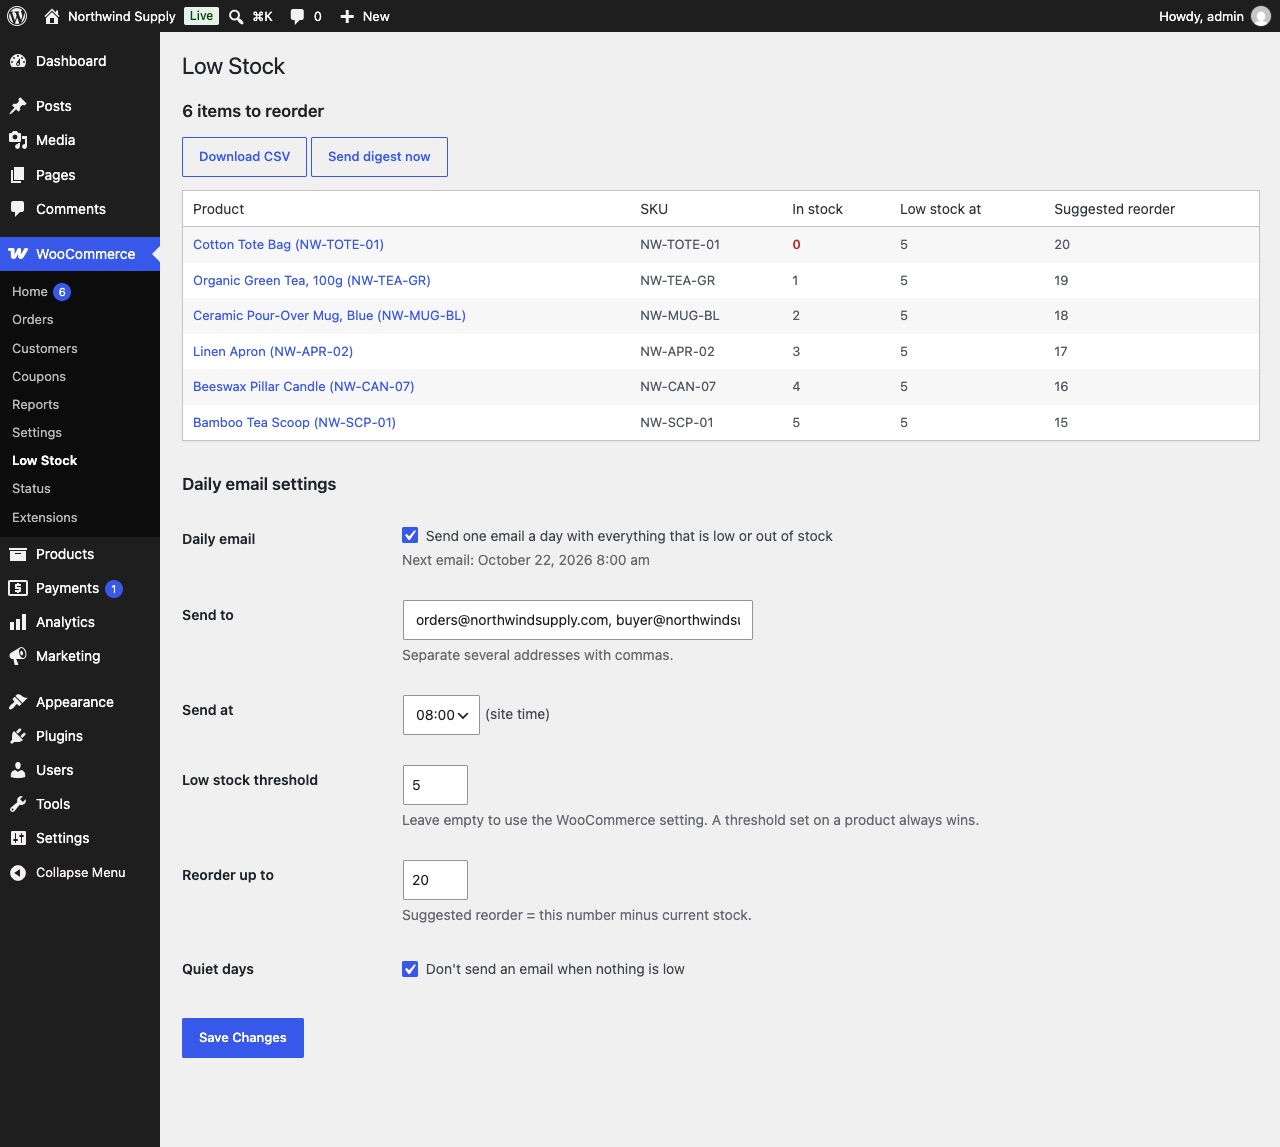Open WooCommerce Extensions submenu item
The image size is (1280, 1147).
45,518
